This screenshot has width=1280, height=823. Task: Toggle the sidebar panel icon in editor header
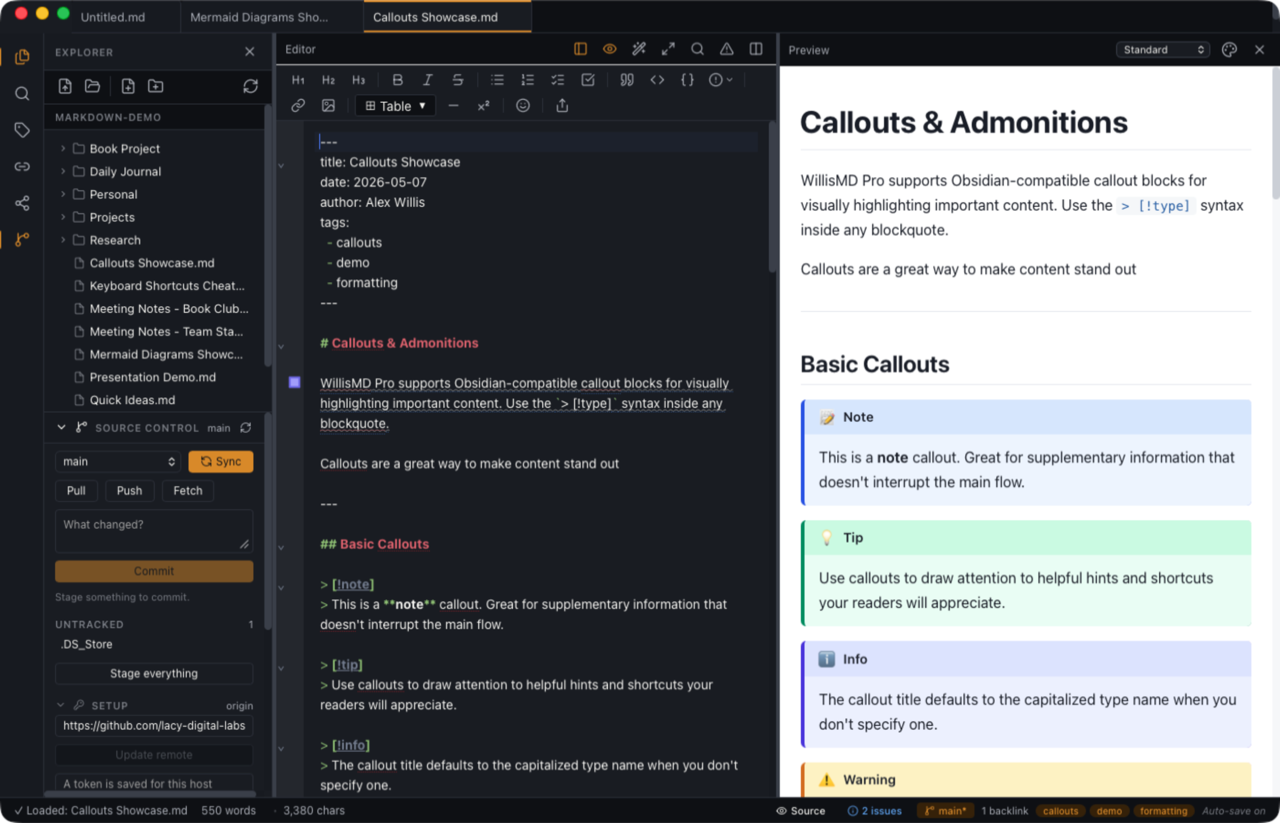coord(580,49)
